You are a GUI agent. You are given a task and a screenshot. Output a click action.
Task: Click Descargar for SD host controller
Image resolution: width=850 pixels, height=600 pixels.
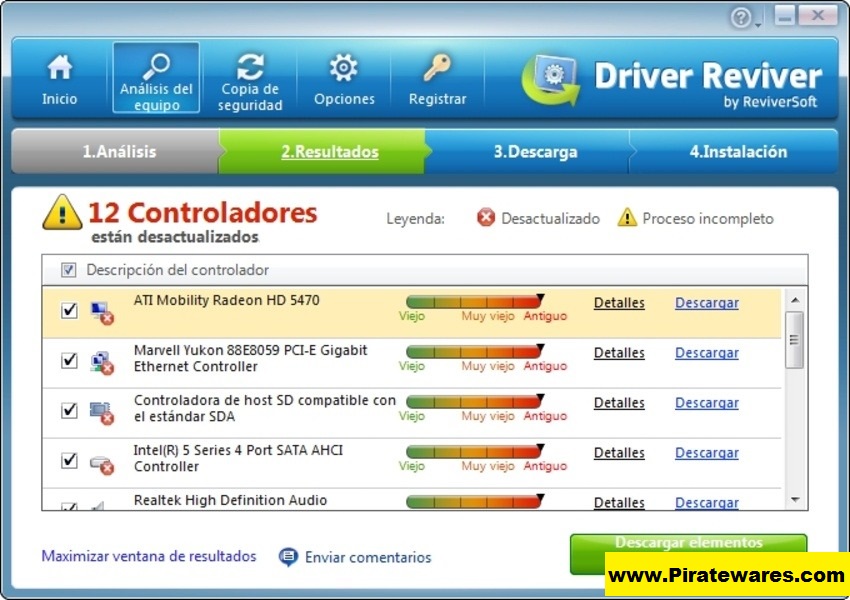coord(706,403)
